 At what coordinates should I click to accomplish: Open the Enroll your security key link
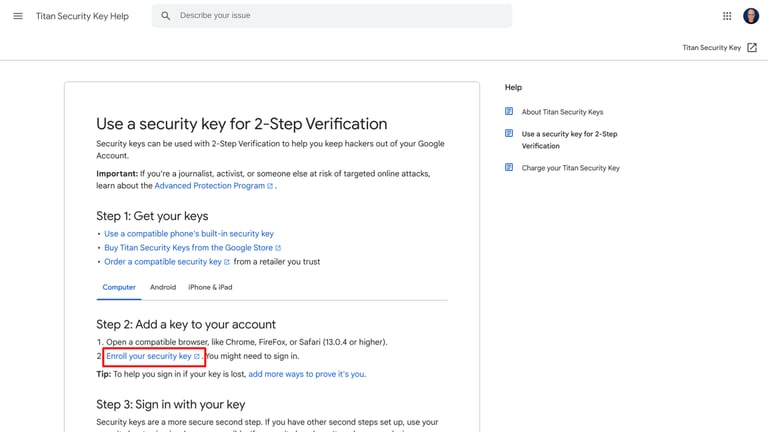(149, 356)
